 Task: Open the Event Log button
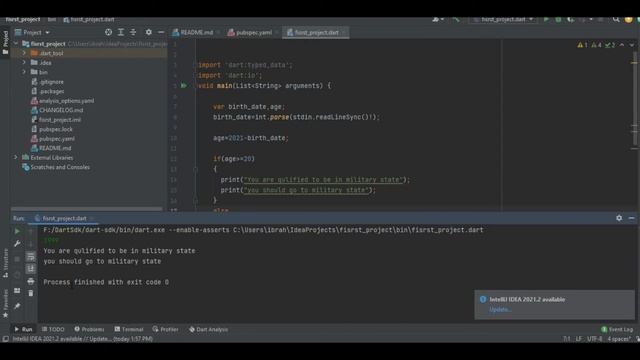click(x=617, y=329)
